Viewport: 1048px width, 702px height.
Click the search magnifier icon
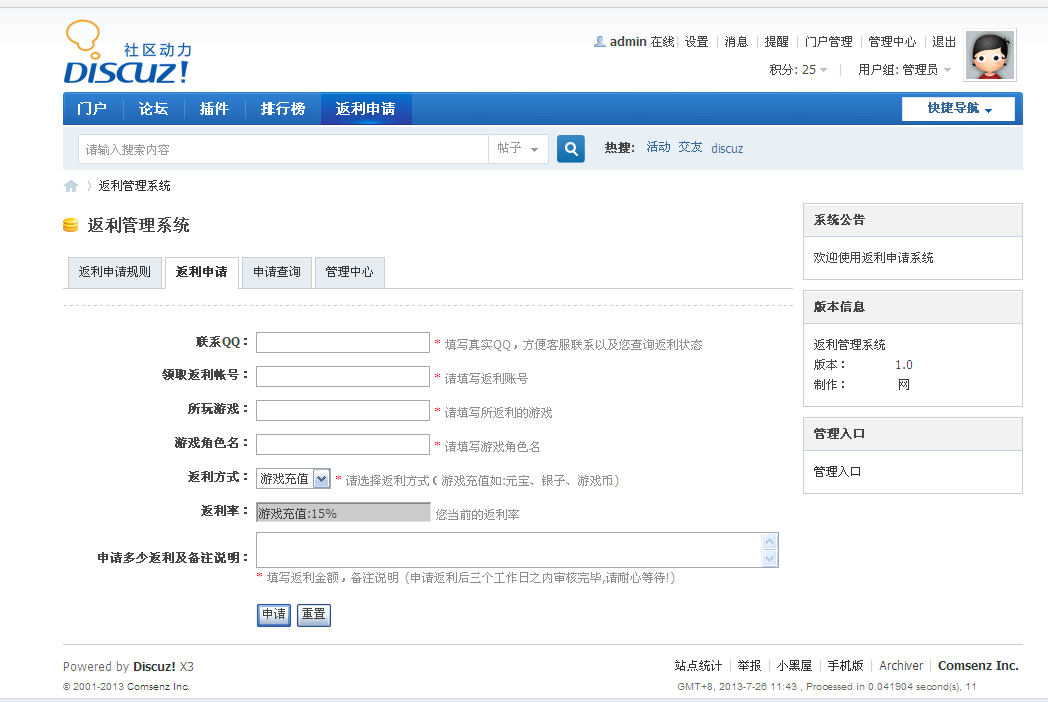click(x=570, y=148)
